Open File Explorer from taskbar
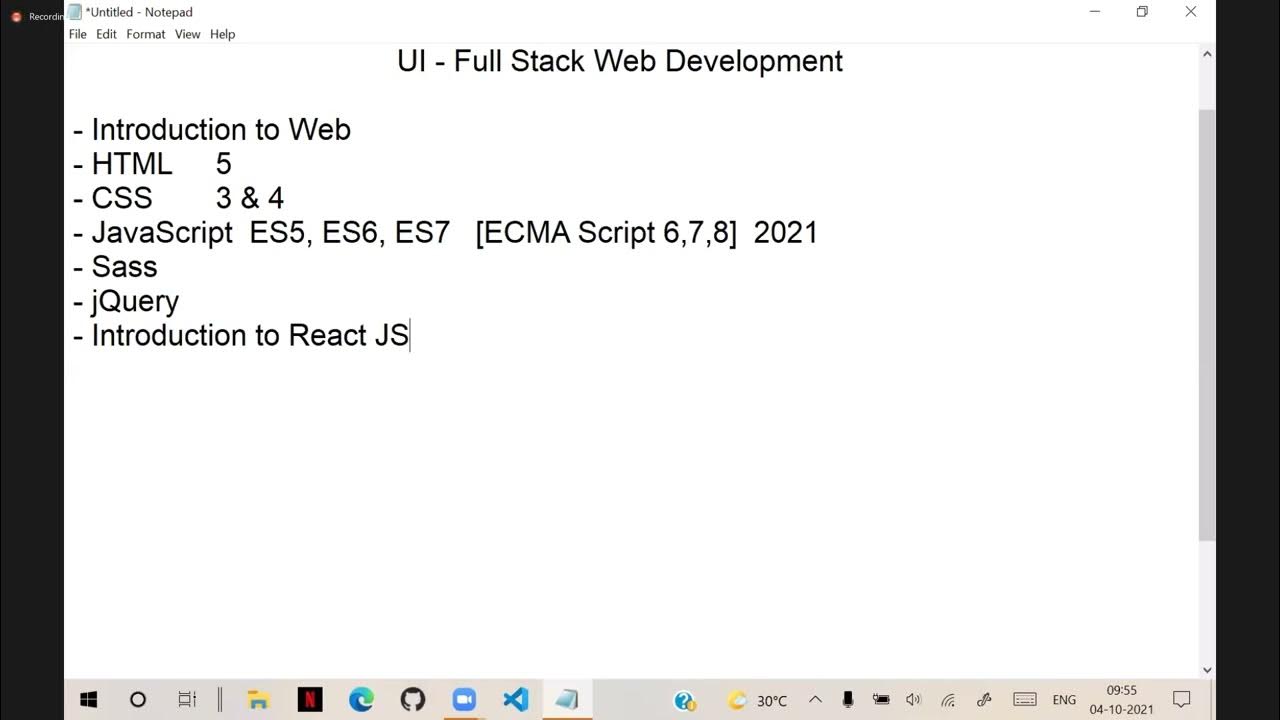 point(258,699)
